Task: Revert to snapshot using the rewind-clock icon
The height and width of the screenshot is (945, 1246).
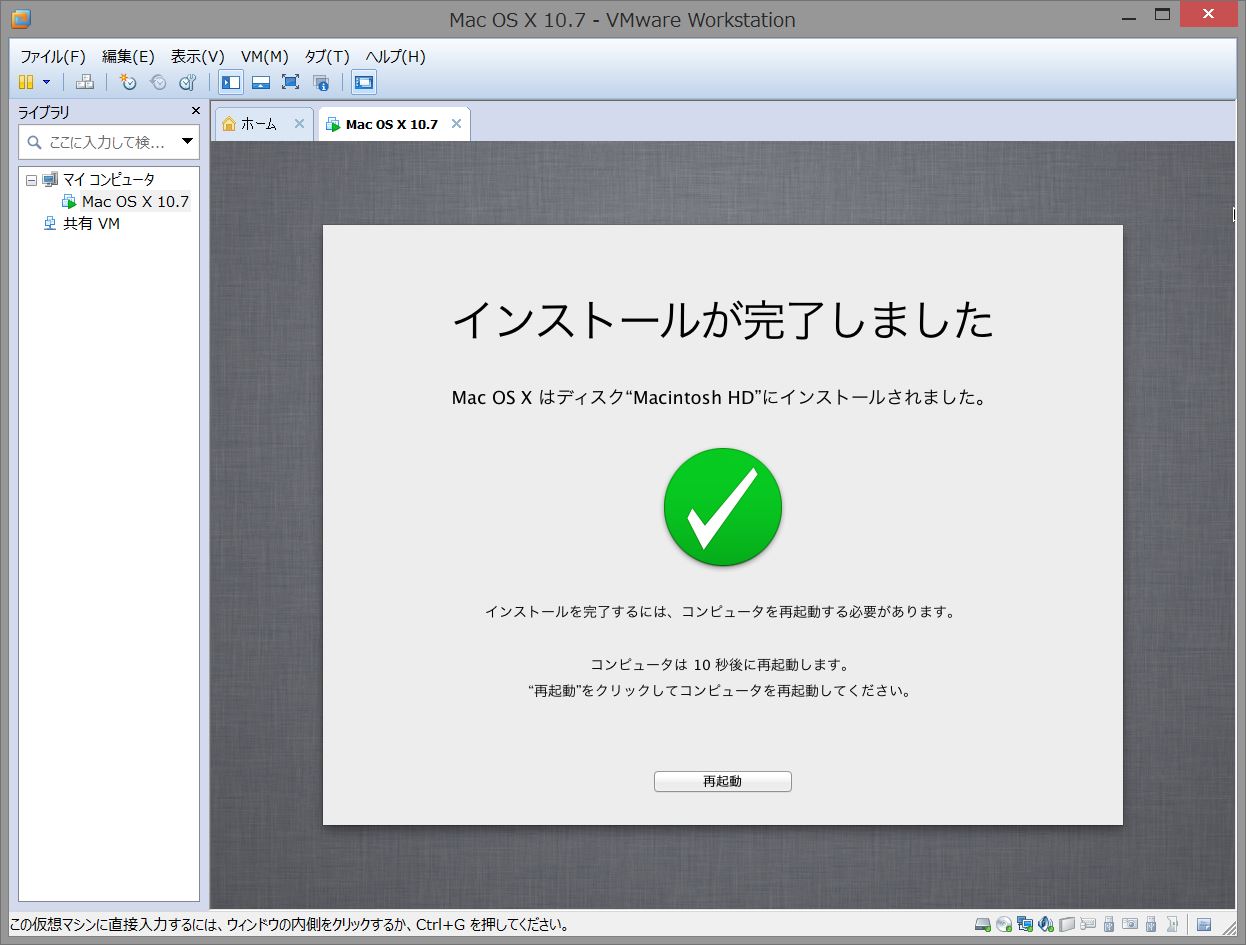Action: 157,82
